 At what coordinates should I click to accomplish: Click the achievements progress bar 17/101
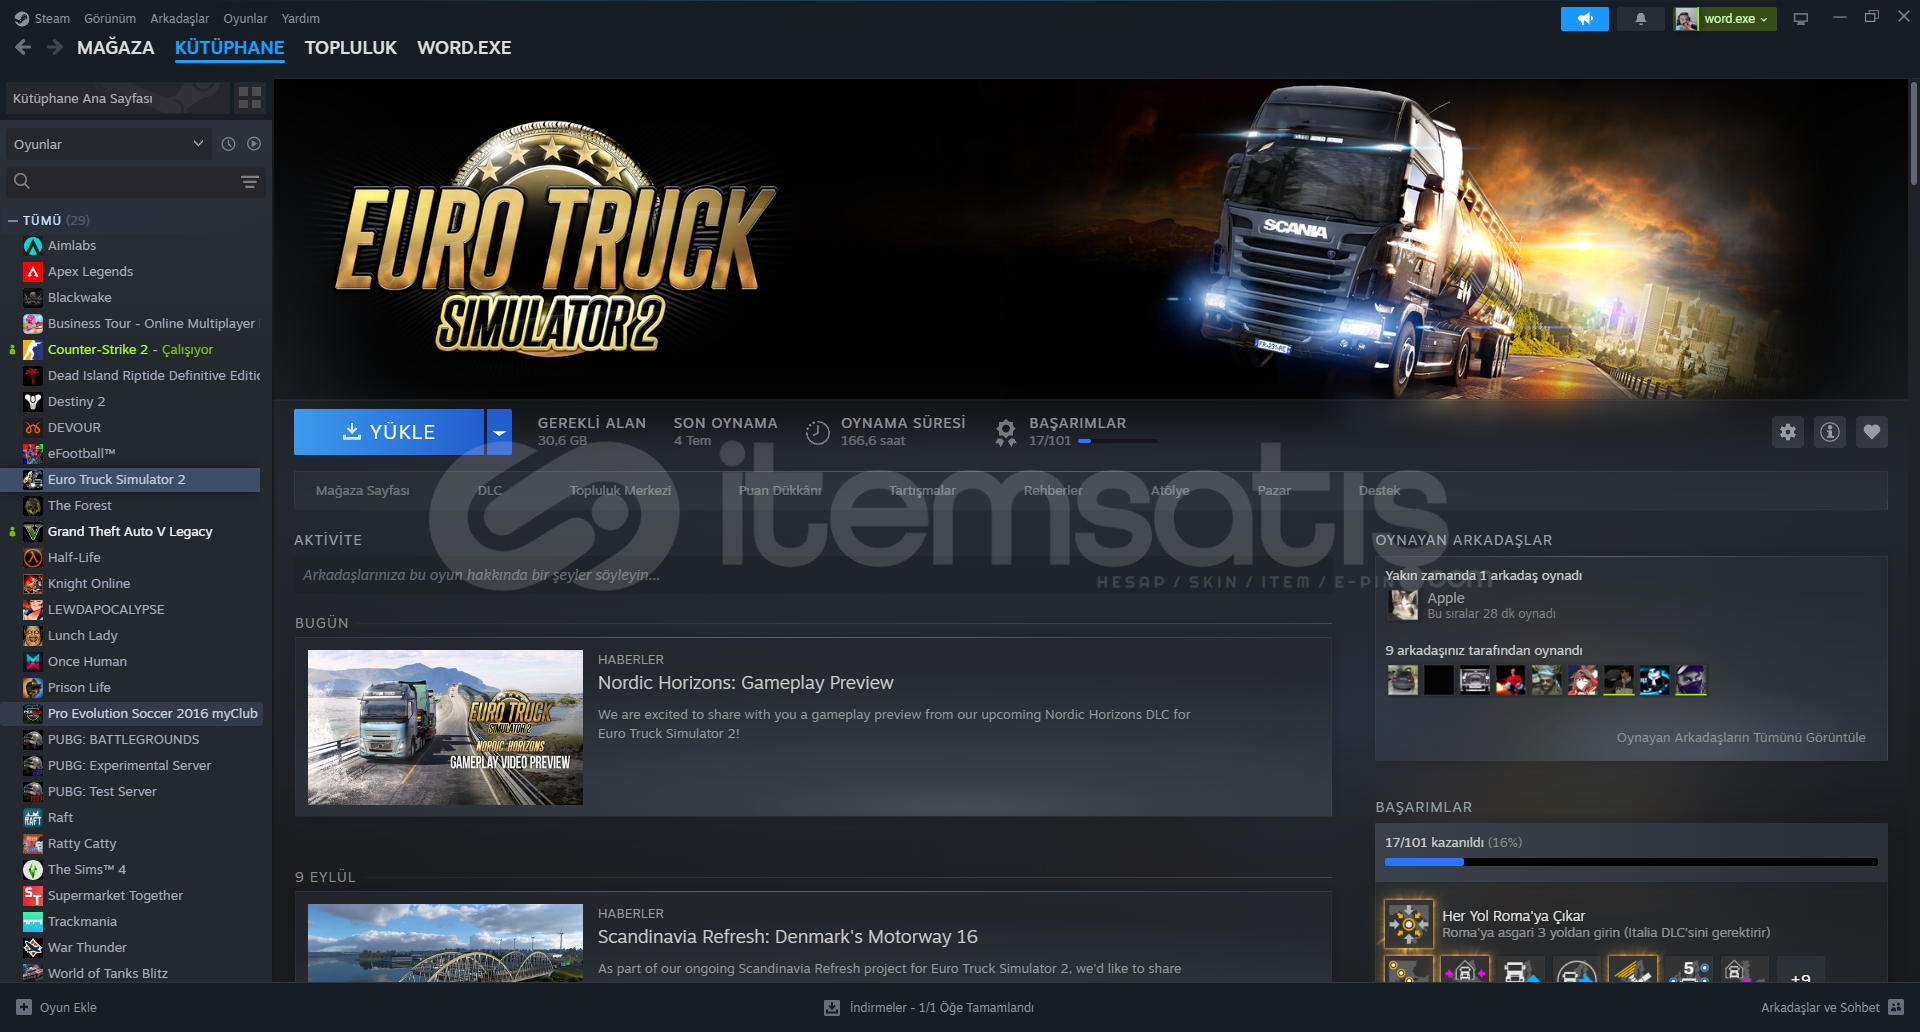click(1631, 861)
